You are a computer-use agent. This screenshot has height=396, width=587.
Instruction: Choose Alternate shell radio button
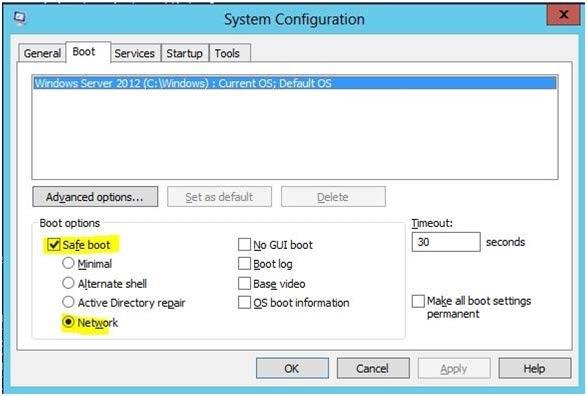68,283
